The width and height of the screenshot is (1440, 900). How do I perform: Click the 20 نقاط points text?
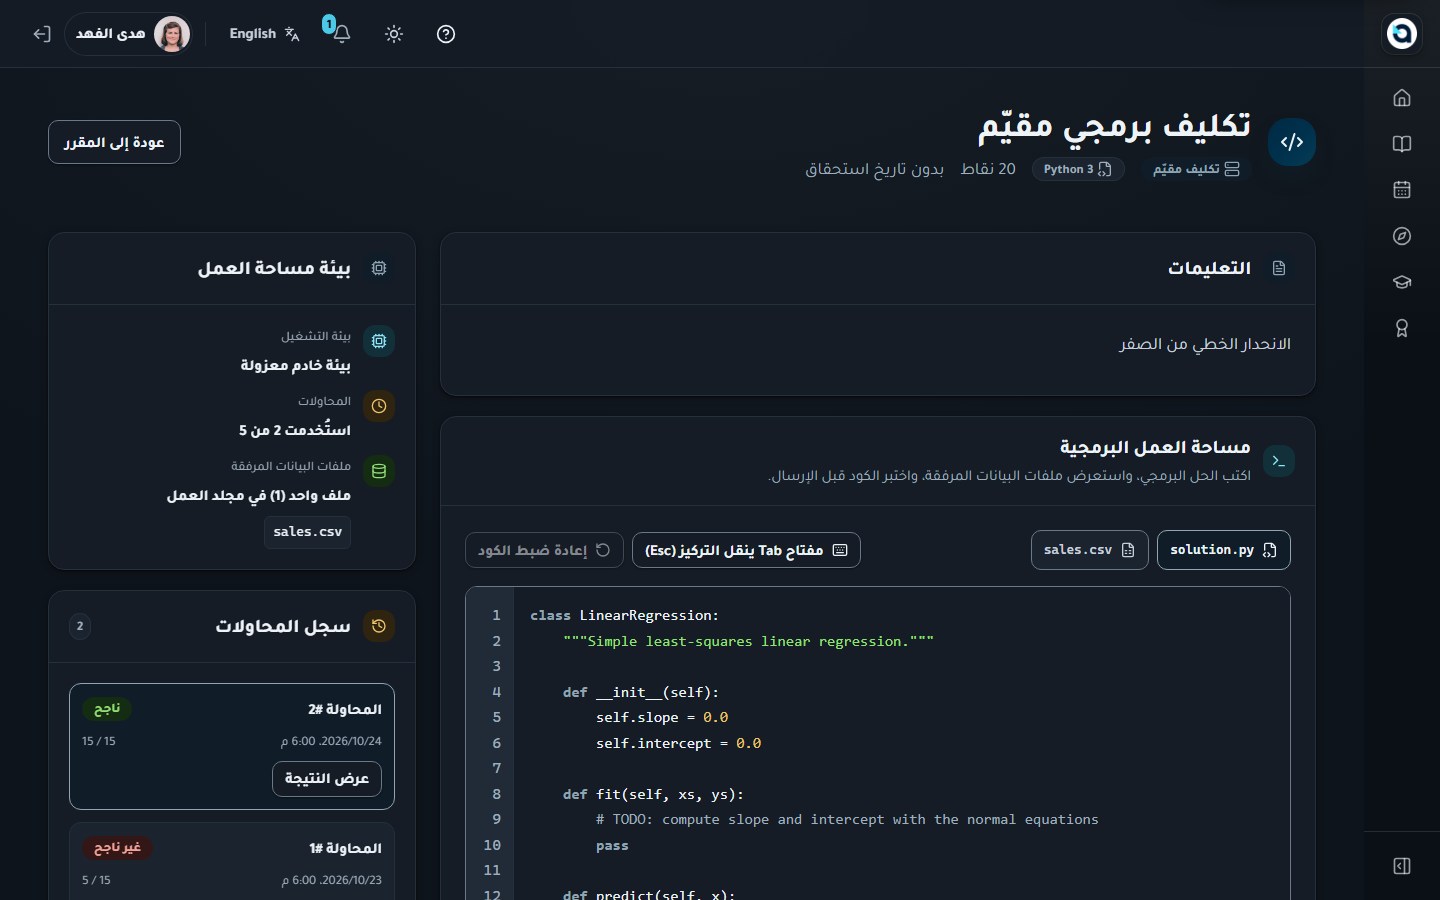pyautogui.click(x=988, y=169)
